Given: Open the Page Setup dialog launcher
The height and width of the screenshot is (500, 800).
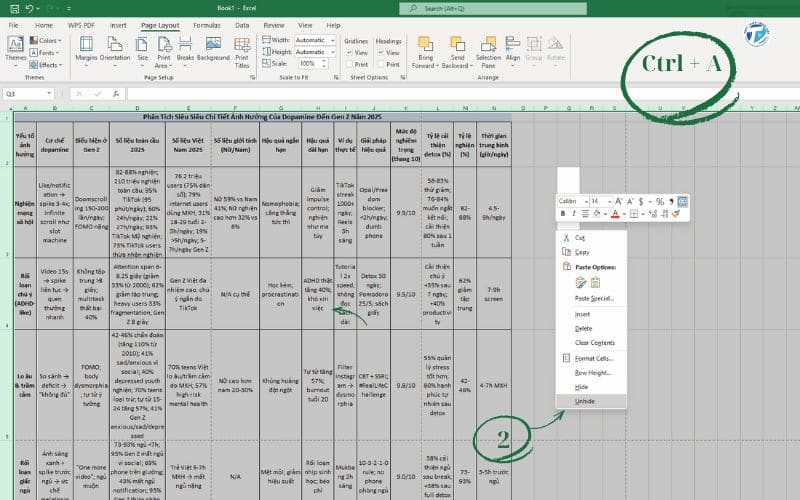Looking at the screenshot, I should point(253,78).
